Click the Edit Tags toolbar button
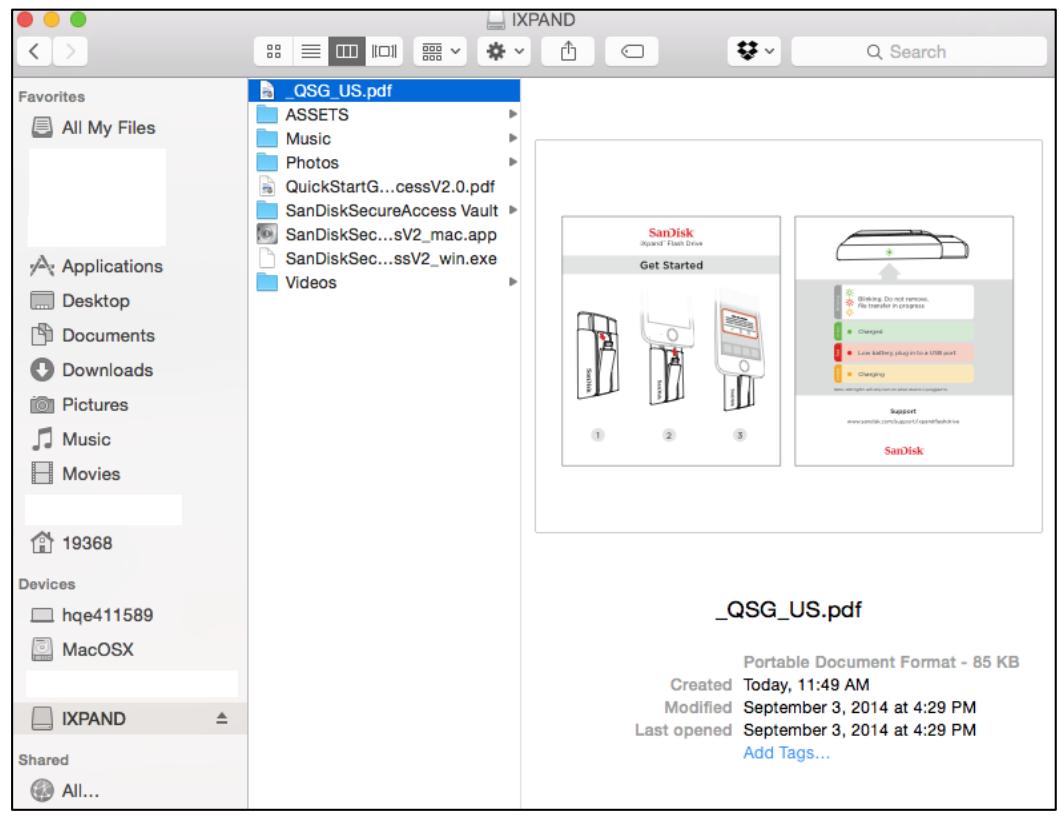This screenshot has height=815, width=1059. 632,51
